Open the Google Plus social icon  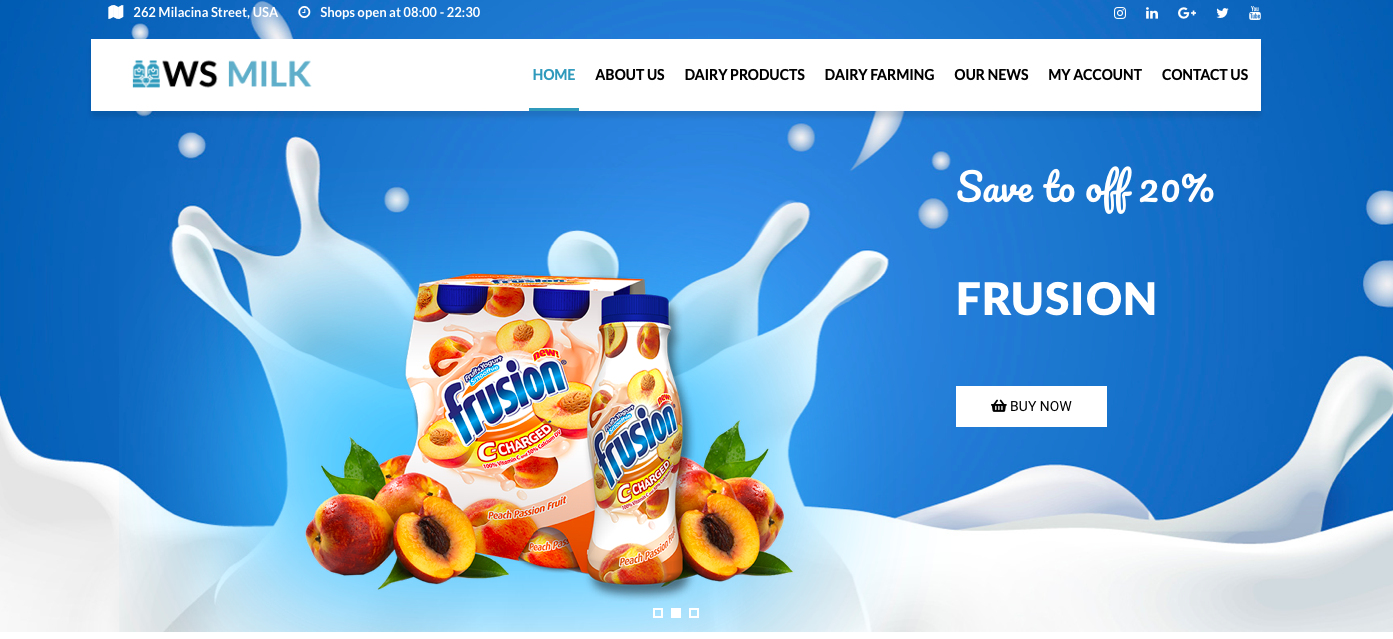coord(1187,13)
